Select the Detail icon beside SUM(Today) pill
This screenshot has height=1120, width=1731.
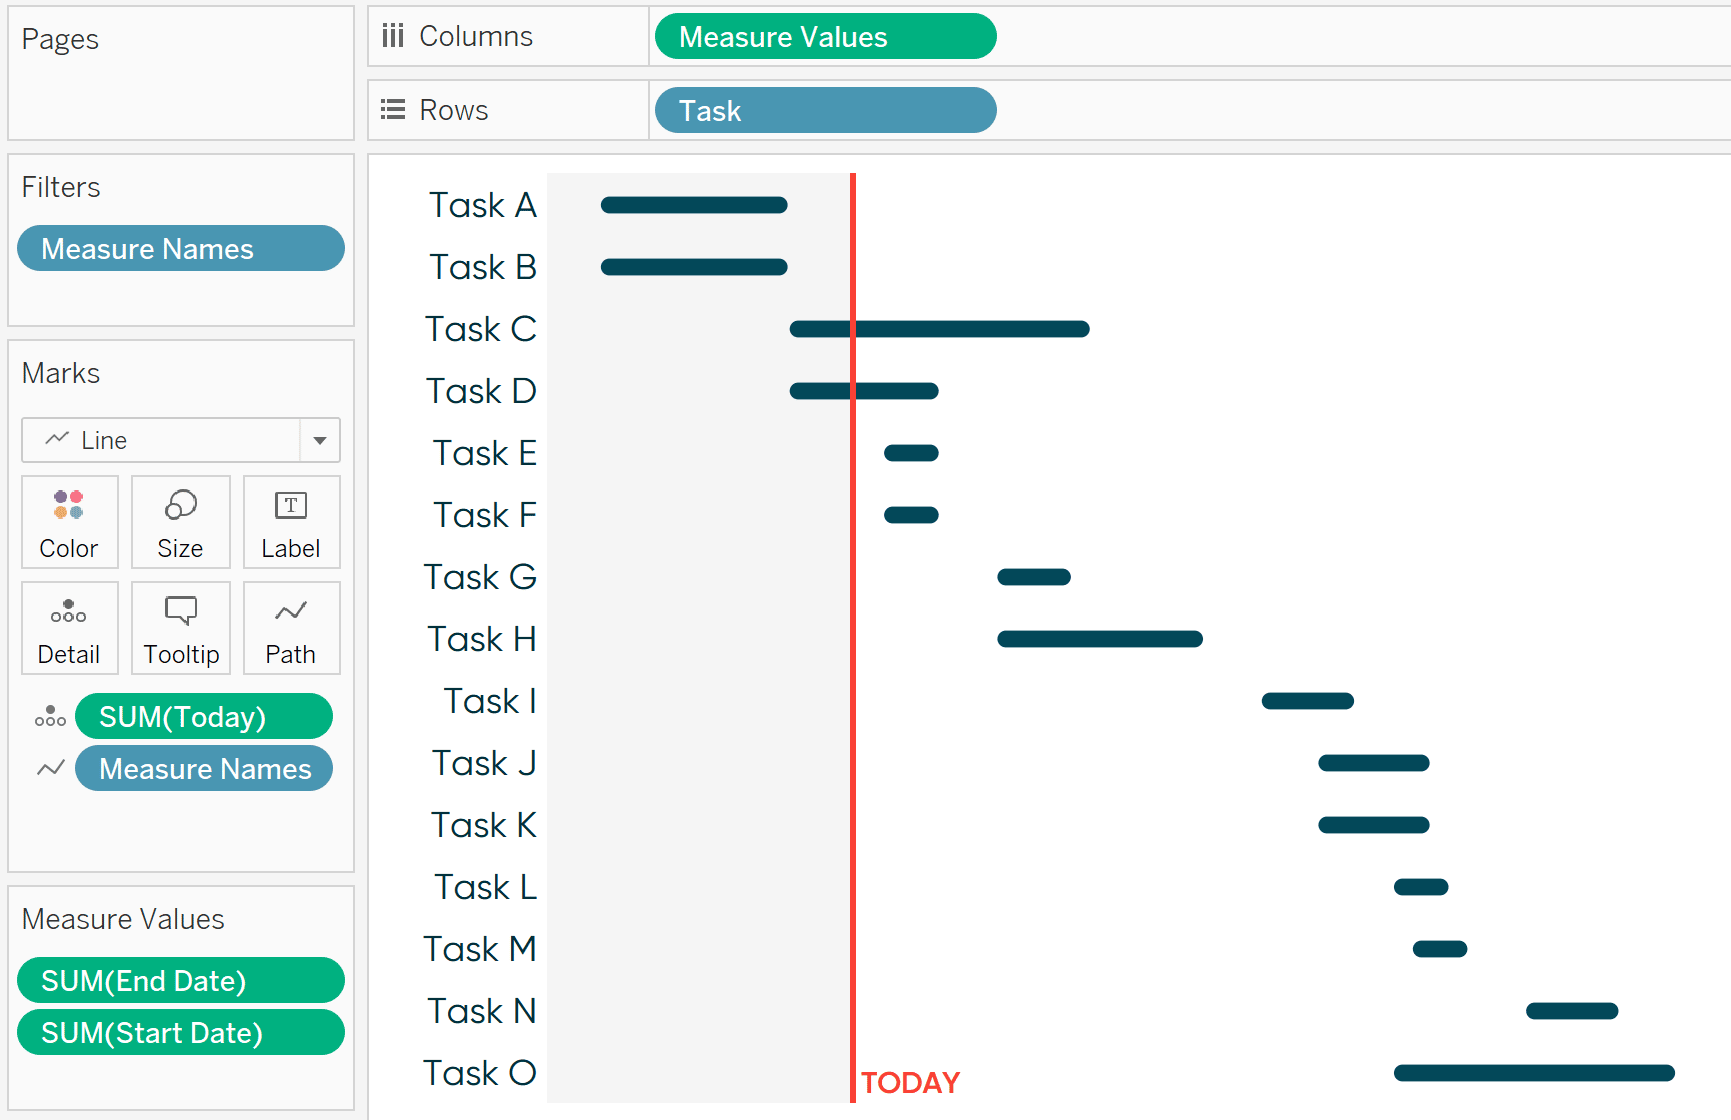pyautogui.click(x=50, y=716)
